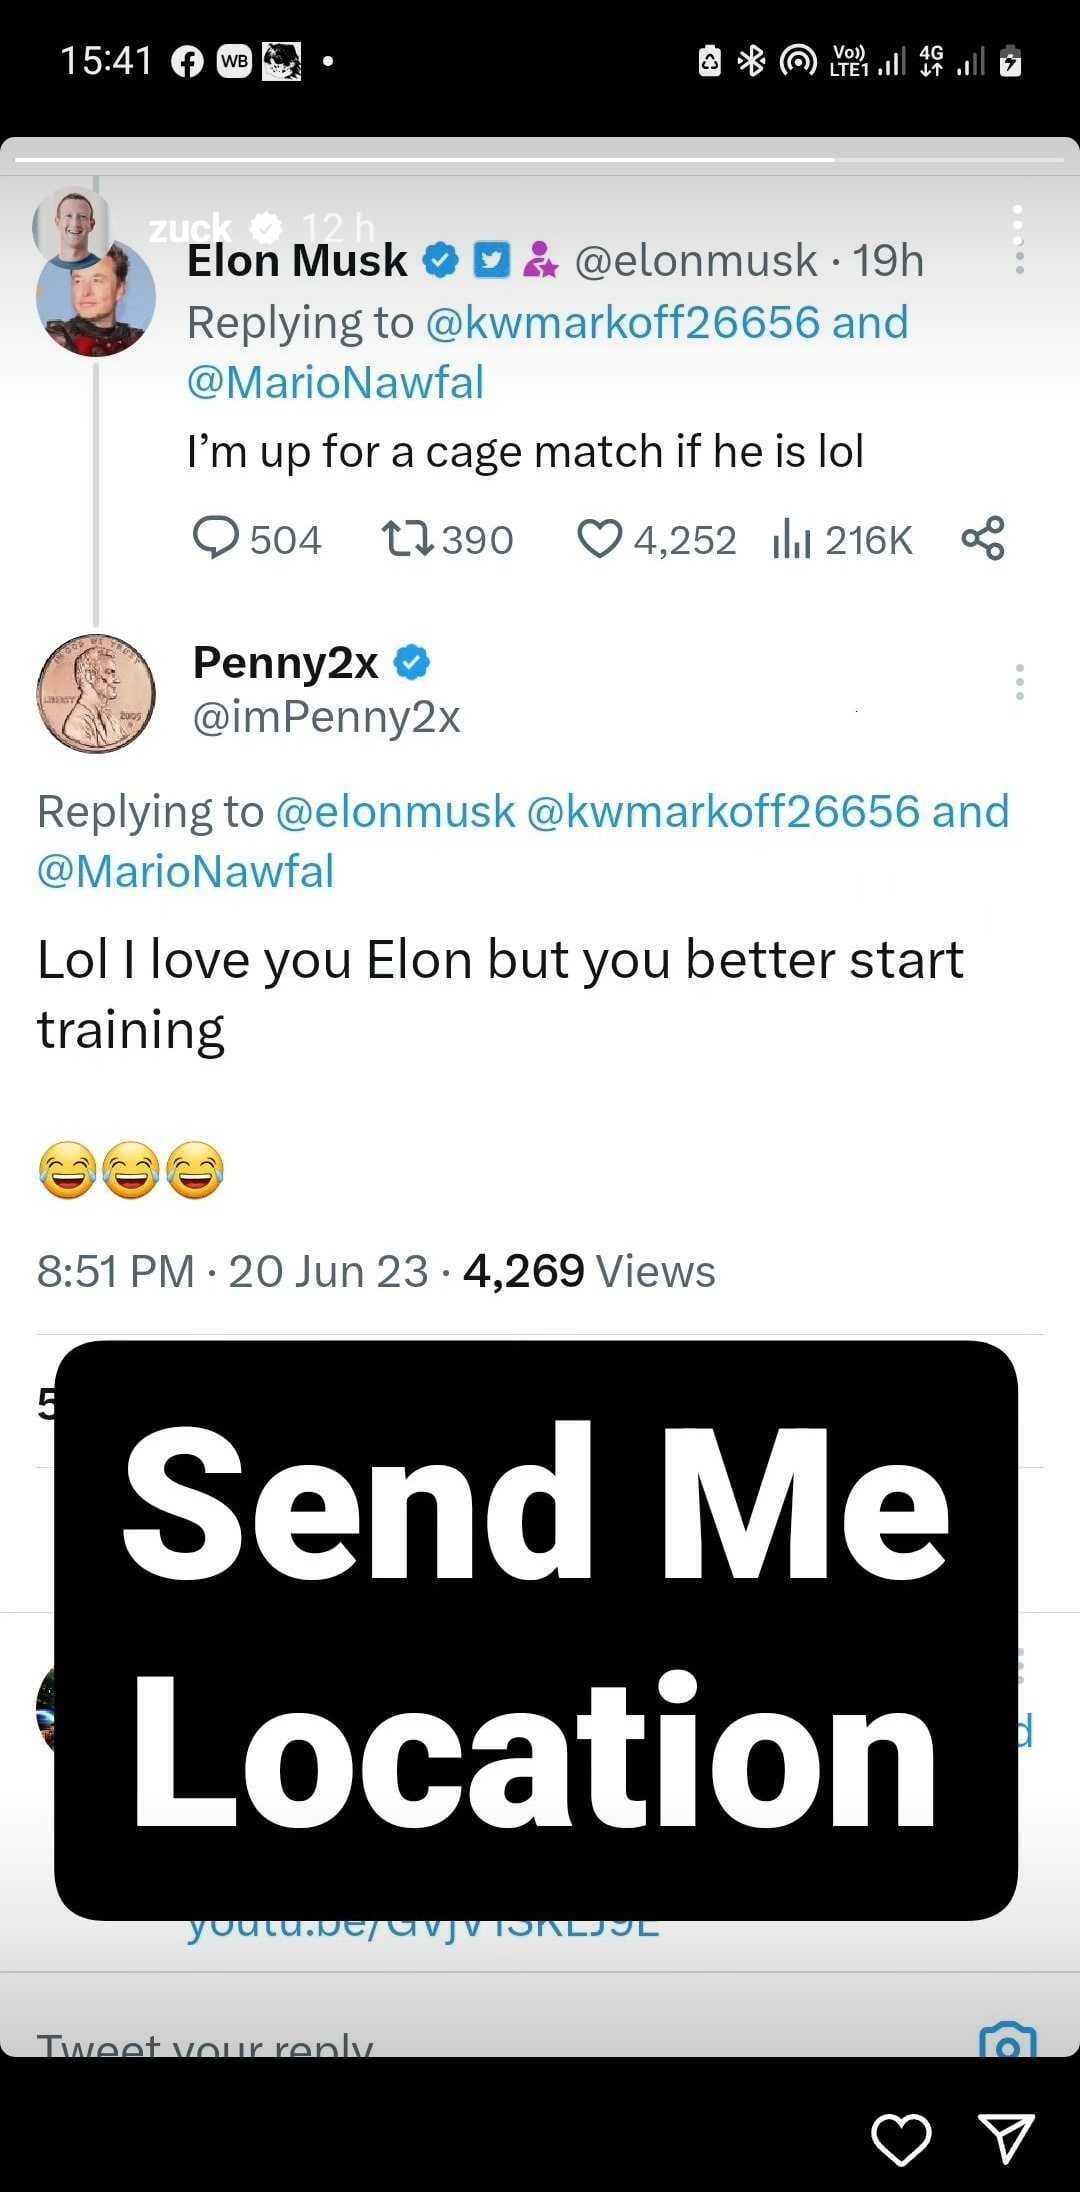Open zuck's profile picture
The height and width of the screenshot is (2192, 1080).
pyautogui.click(x=68, y=222)
